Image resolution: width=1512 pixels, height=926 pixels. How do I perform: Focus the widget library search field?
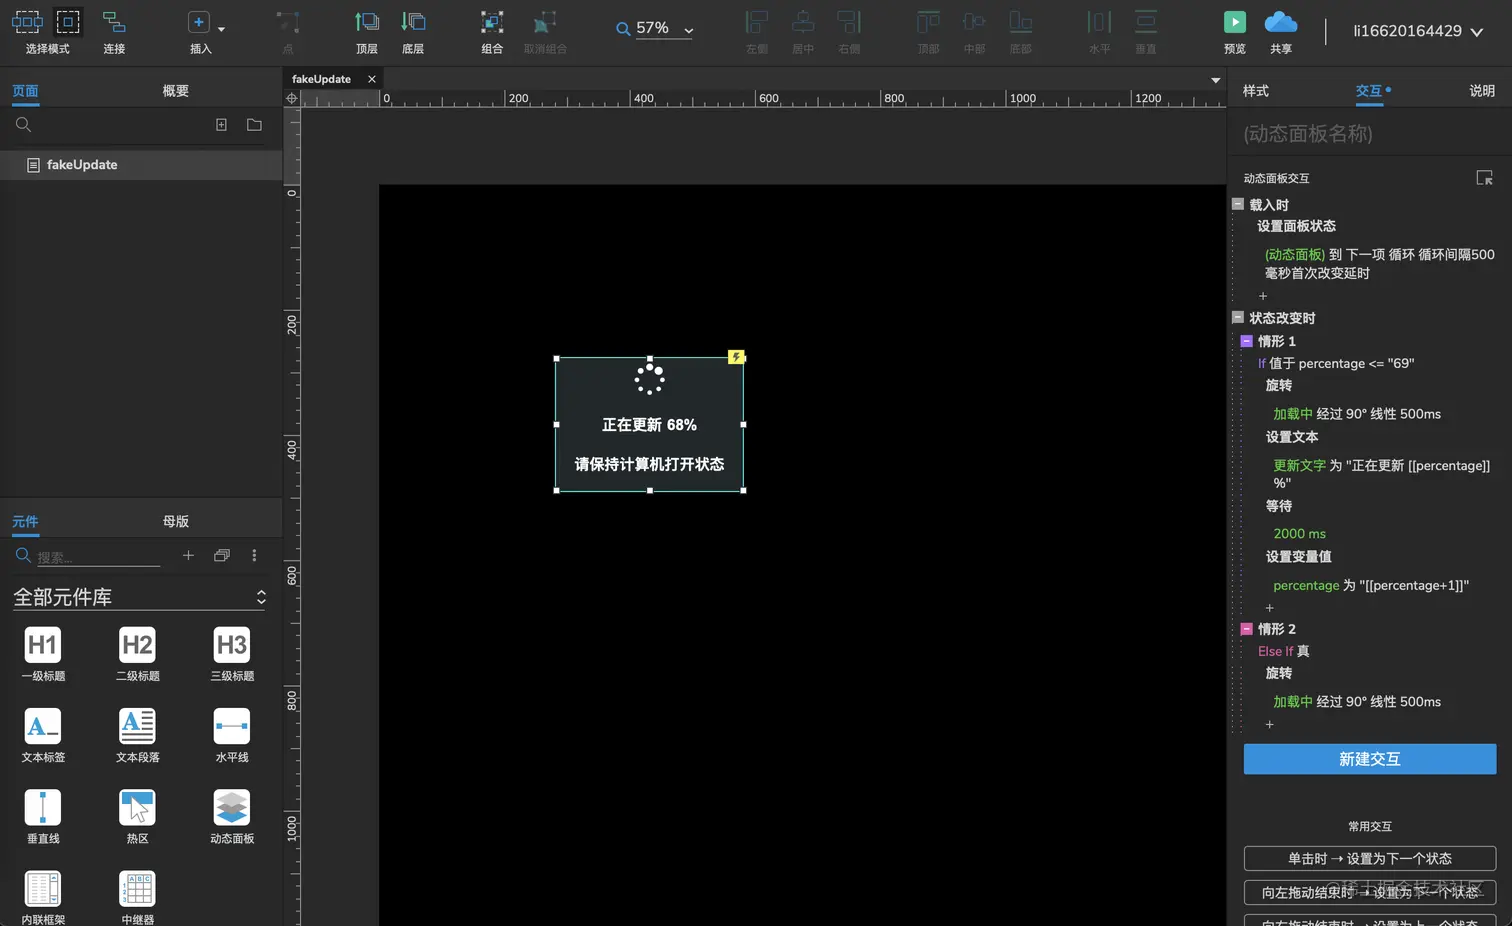click(98, 557)
